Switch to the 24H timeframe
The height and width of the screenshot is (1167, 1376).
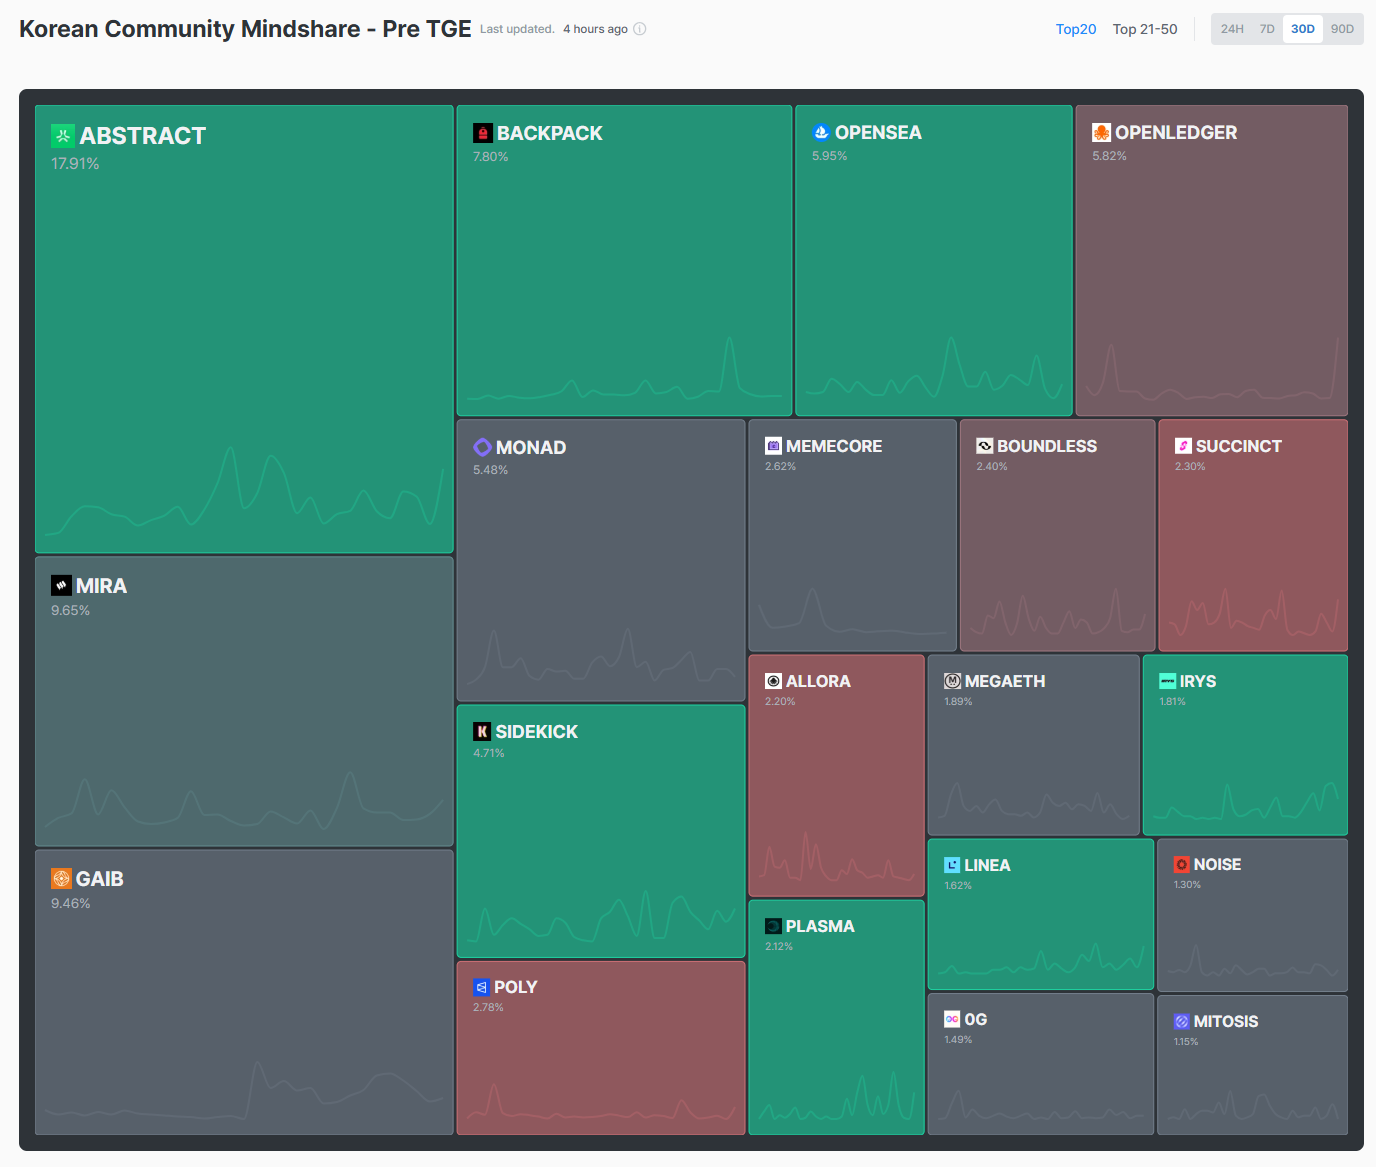point(1232,29)
